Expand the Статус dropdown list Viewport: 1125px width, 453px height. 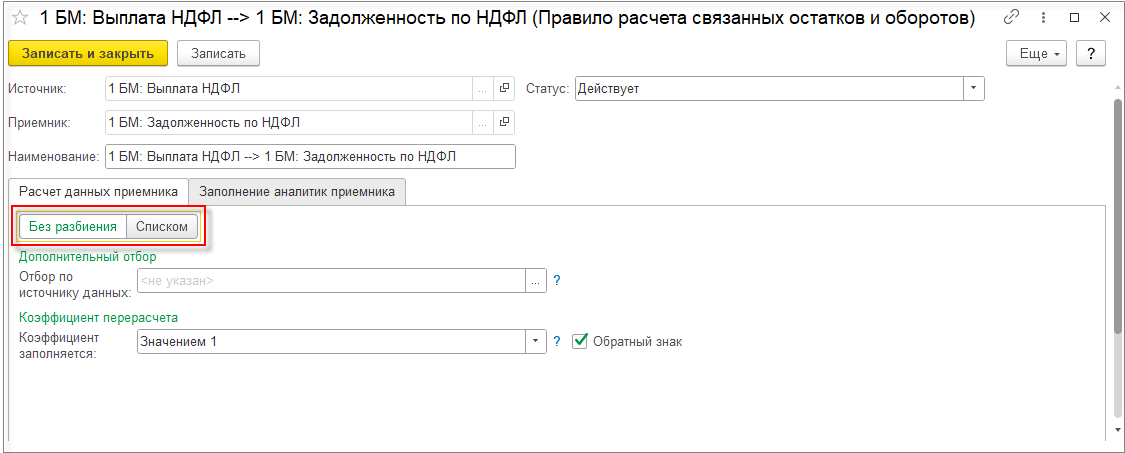[x=974, y=89]
